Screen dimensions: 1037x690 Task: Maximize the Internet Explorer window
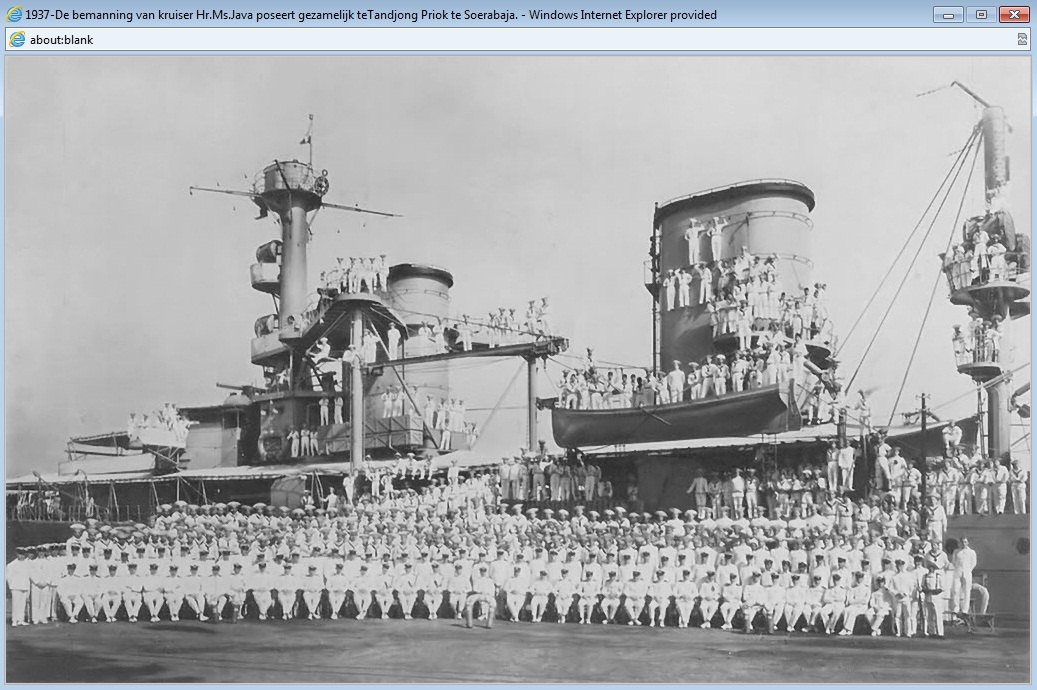[x=981, y=15]
